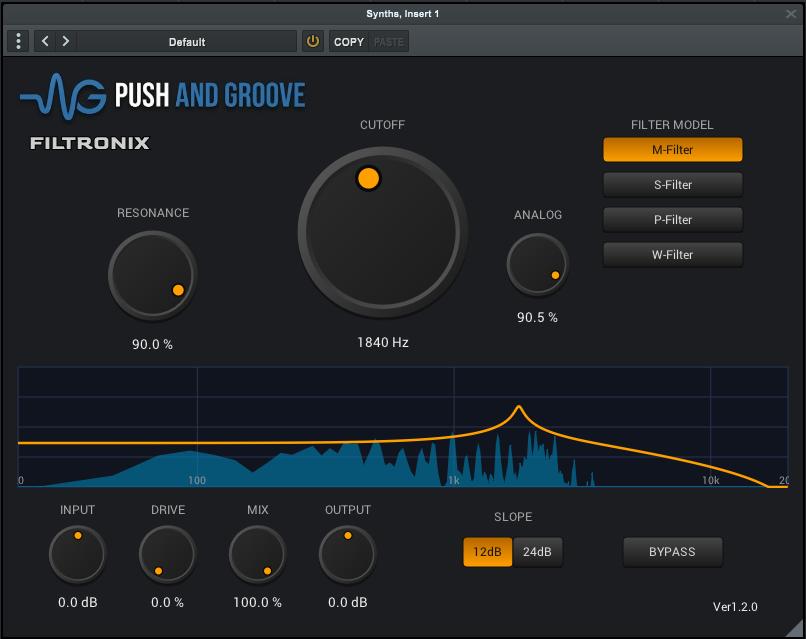Set slope to 24dB
This screenshot has height=639, width=806.
[537, 552]
